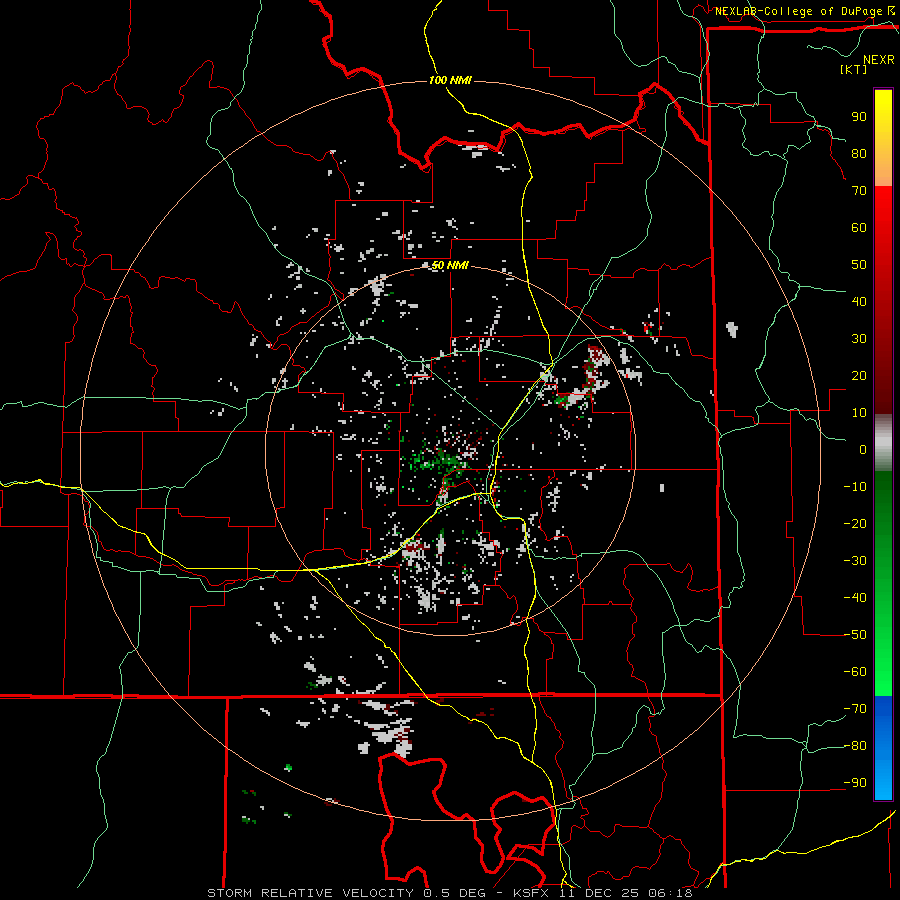900x900 pixels.
Task: Click the -30 value on velocity scale
Action: (x=855, y=561)
